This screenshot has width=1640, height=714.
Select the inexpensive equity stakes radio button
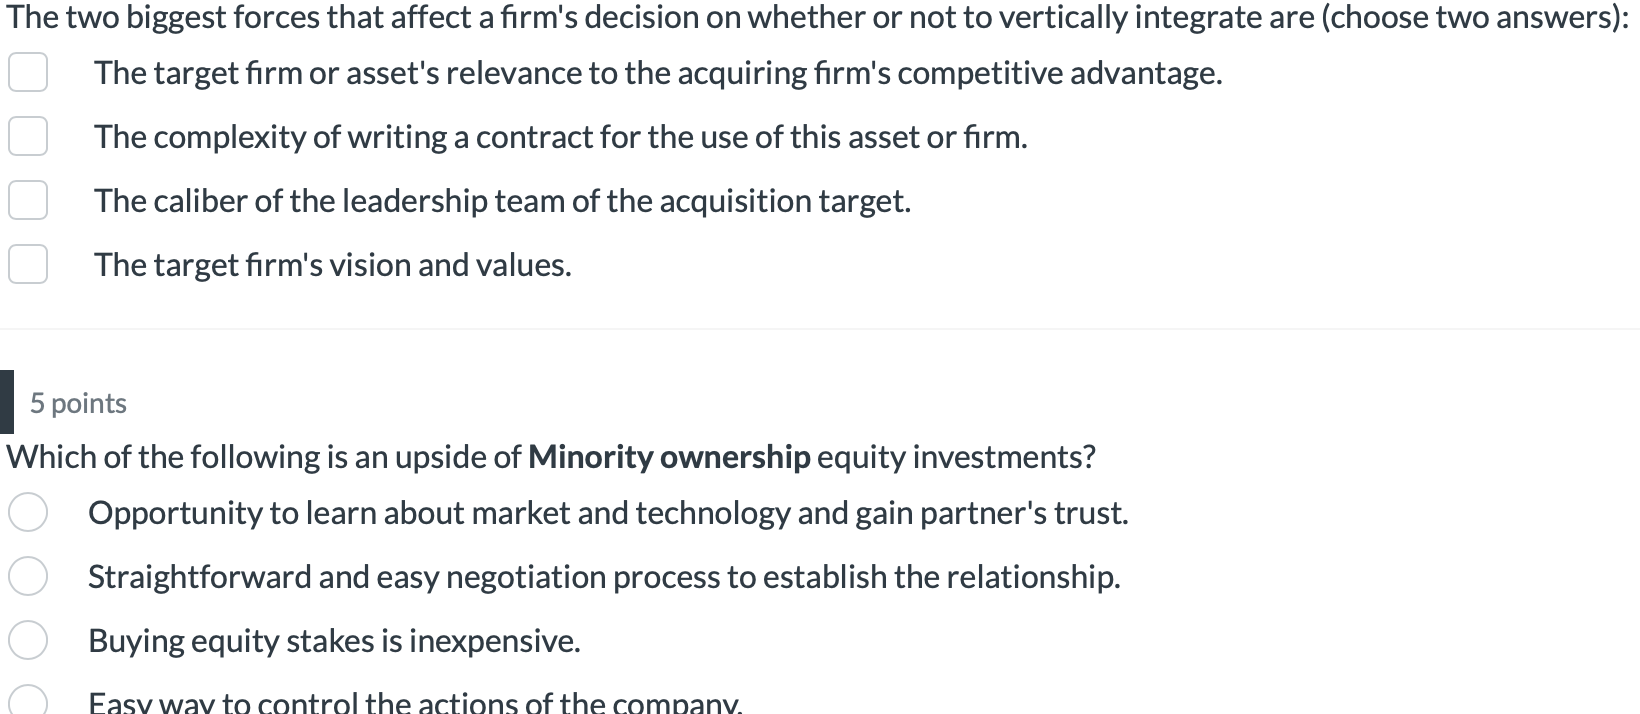click(x=28, y=640)
